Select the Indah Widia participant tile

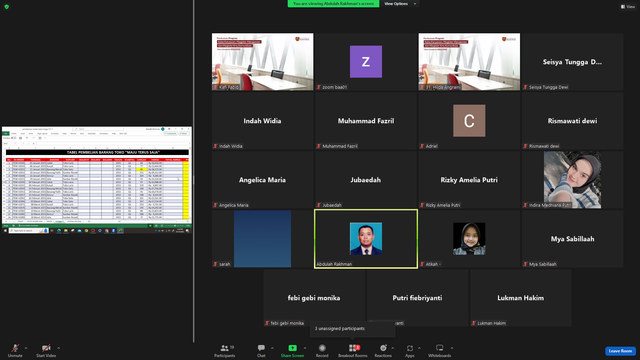click(262, 121)
